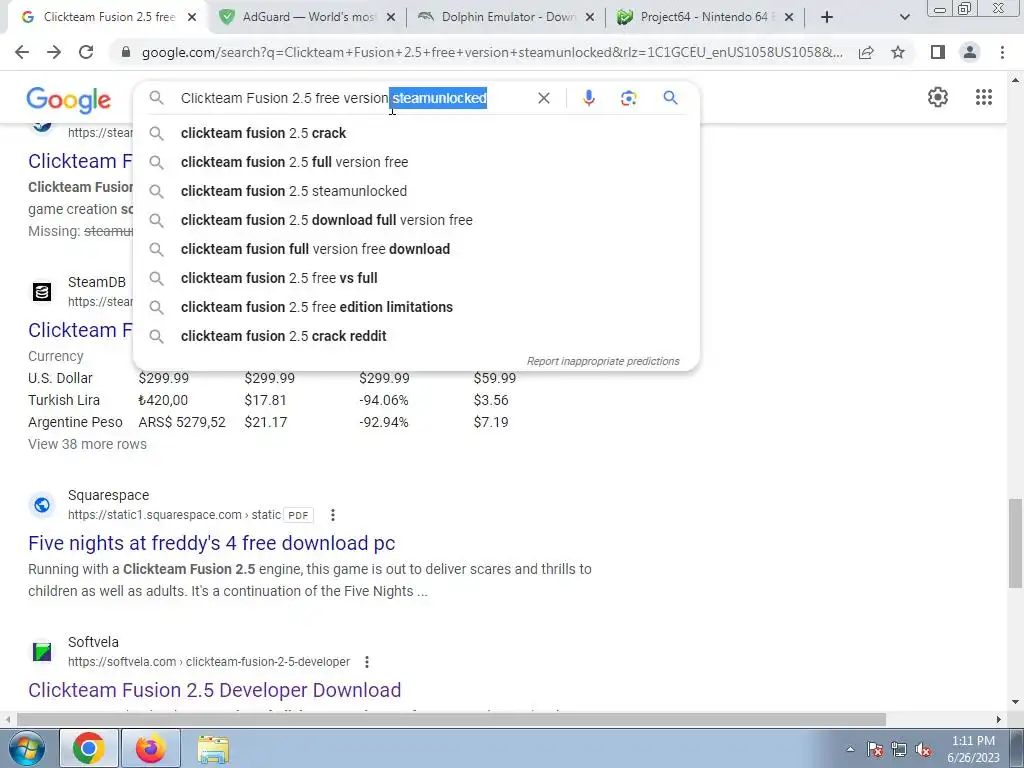Open options for the Softvela result
1024x768 pixels.
367,662
